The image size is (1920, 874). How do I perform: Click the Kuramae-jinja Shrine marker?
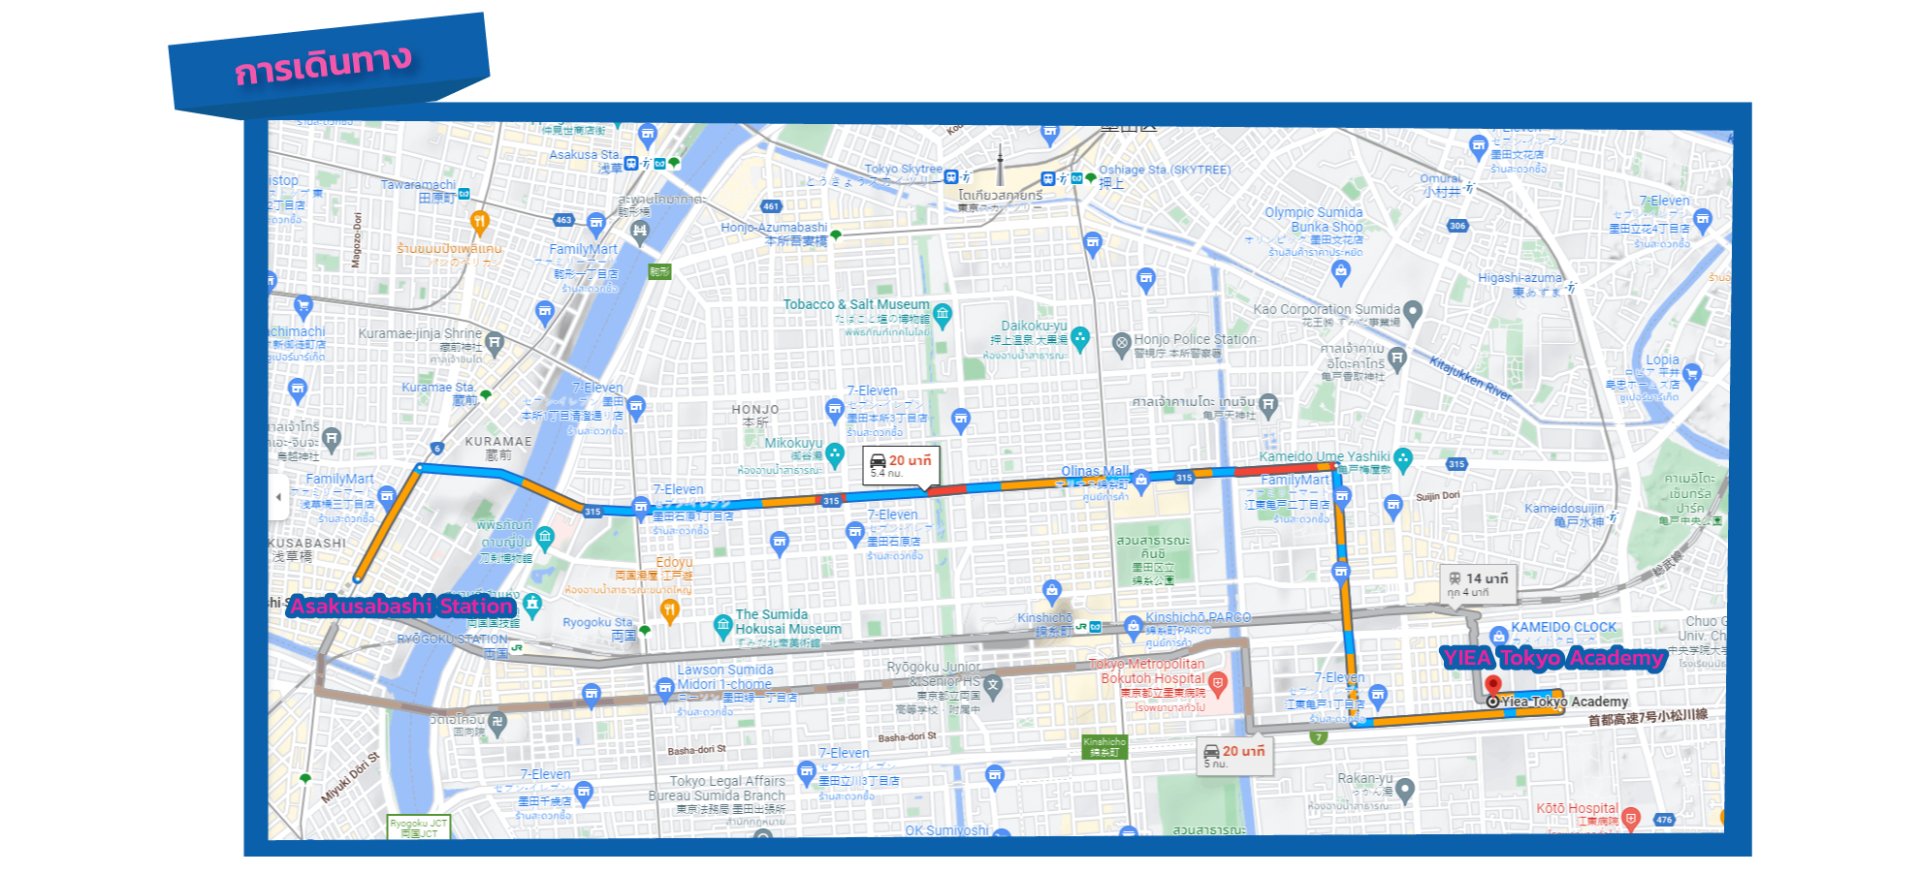(494, 344)
